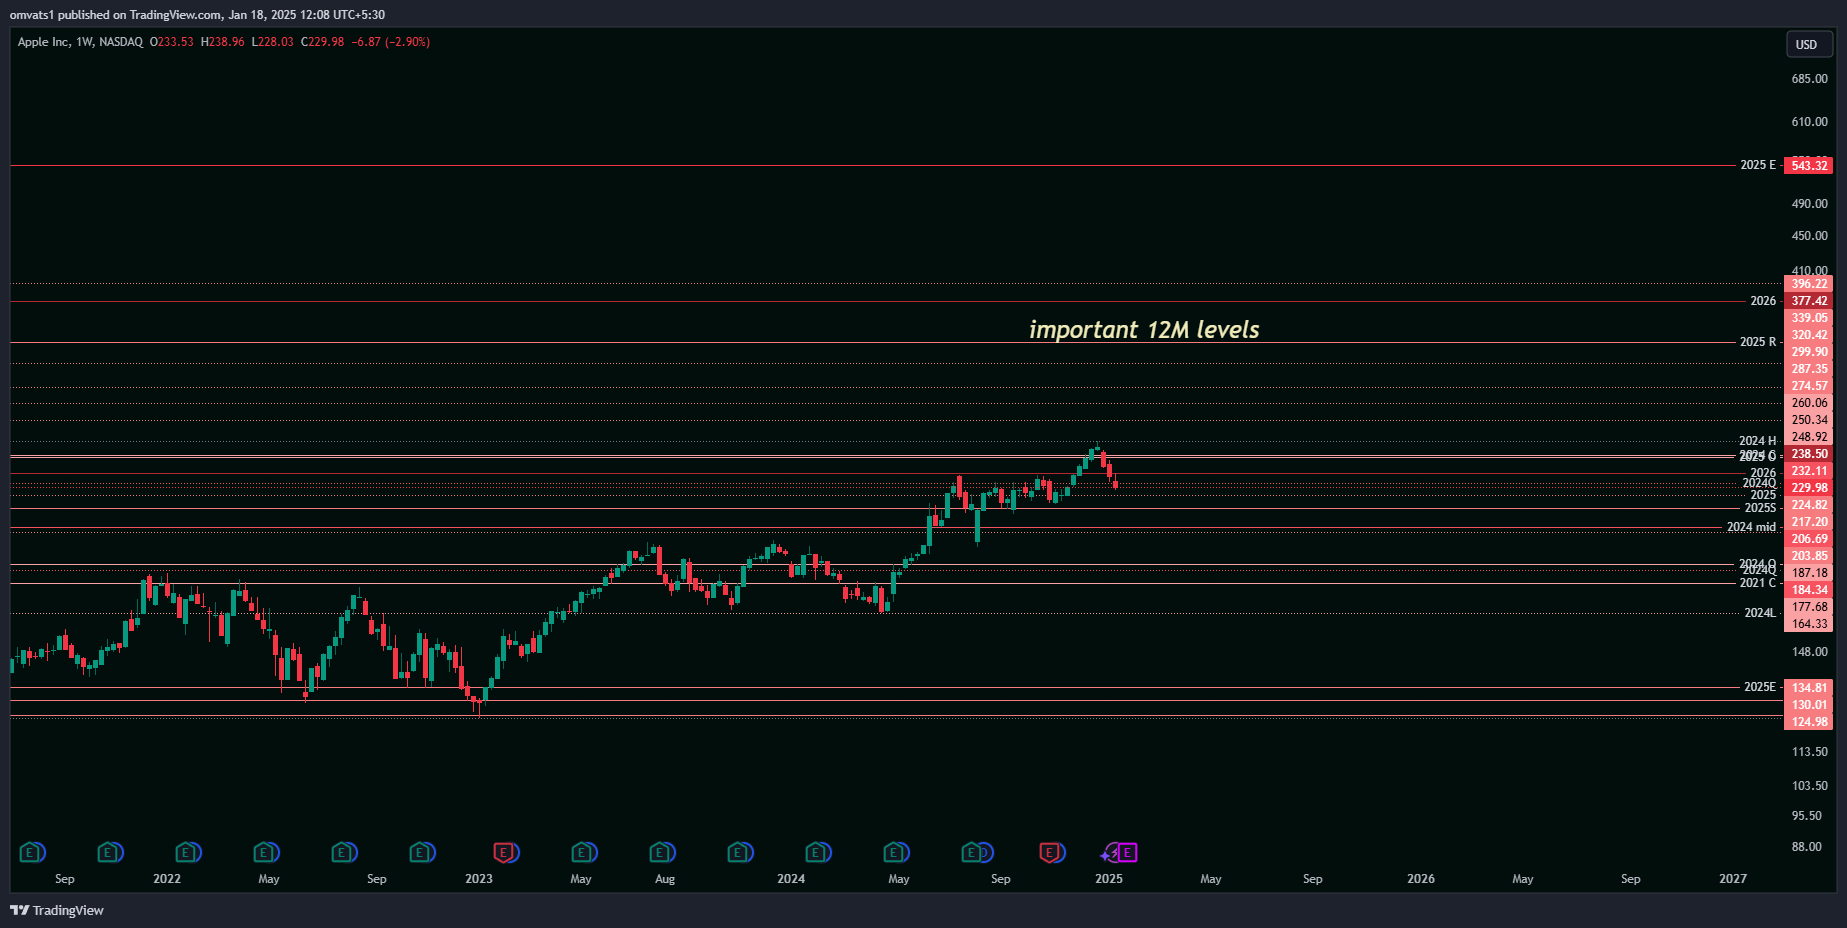The image size is (1847, 928).
Task: Click the 396.22 price label
Action: [1808, 284]
